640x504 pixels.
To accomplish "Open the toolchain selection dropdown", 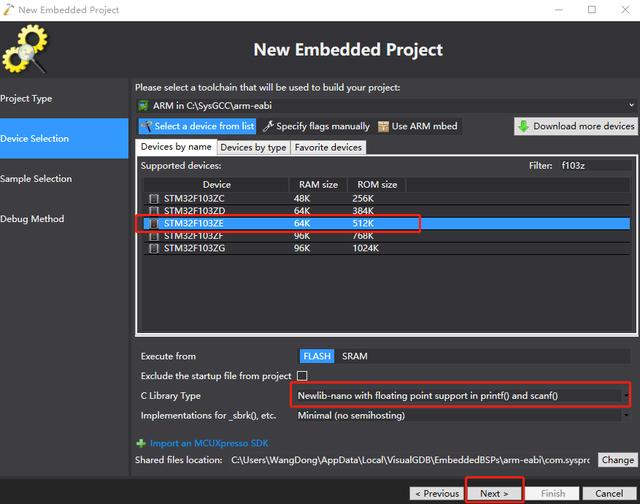I will pos(631,105).
